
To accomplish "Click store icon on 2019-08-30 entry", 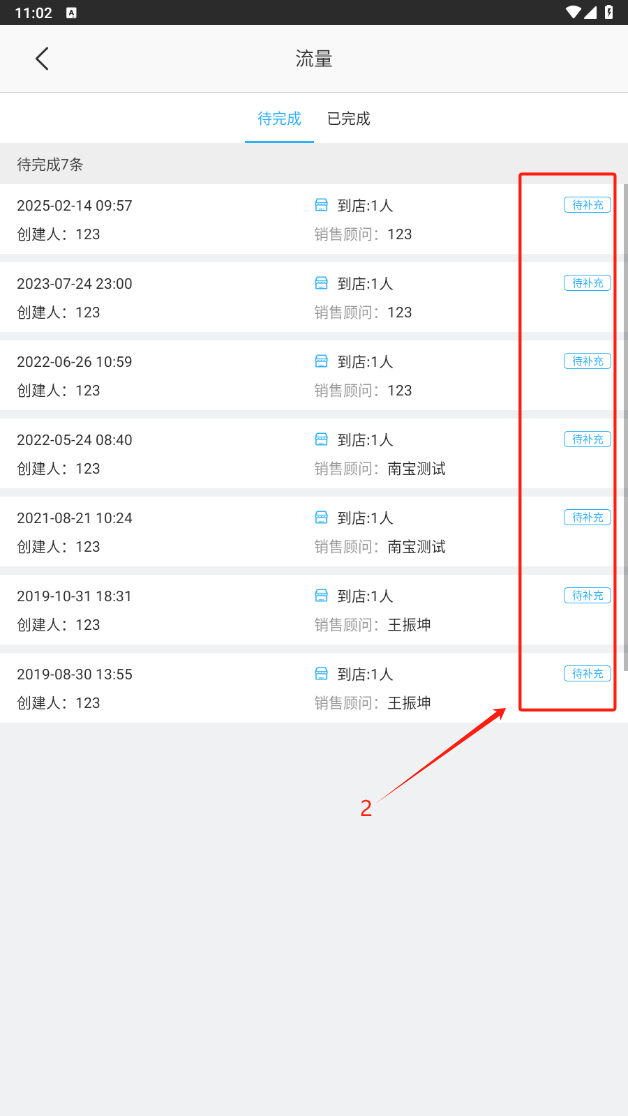I will [x=321, y=673].
